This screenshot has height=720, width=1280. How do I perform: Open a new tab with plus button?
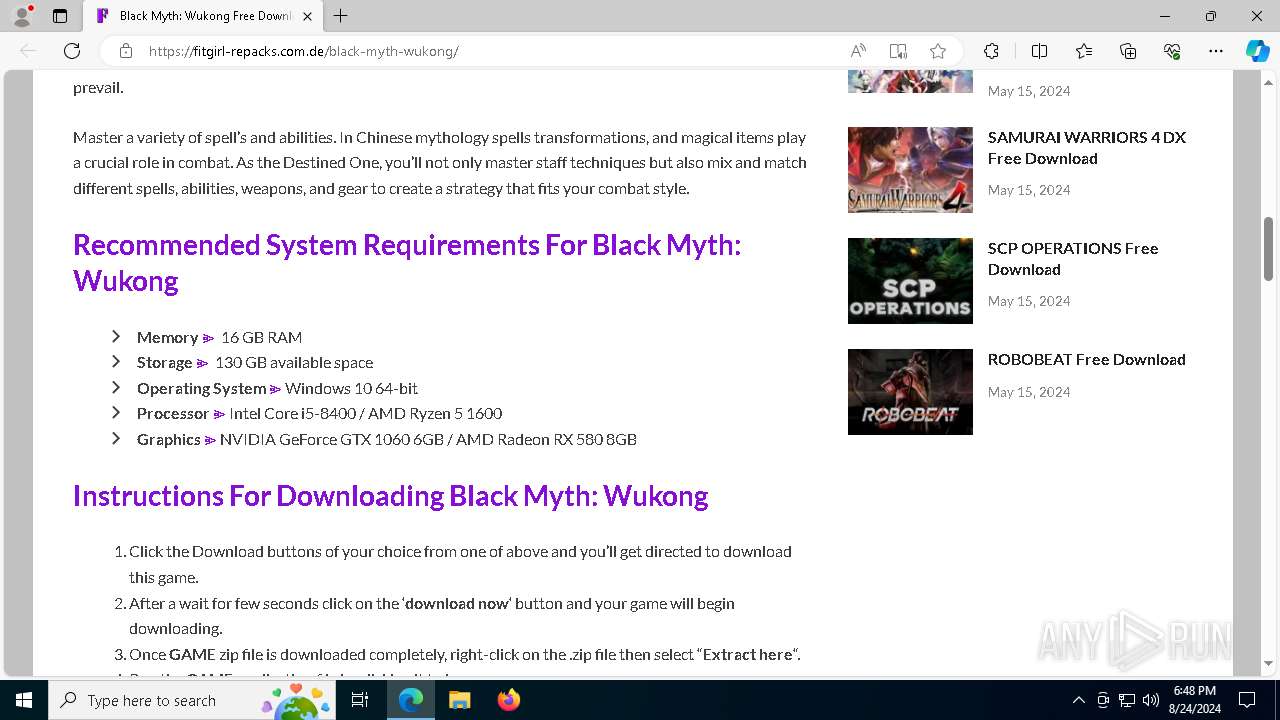pos(340,16)
